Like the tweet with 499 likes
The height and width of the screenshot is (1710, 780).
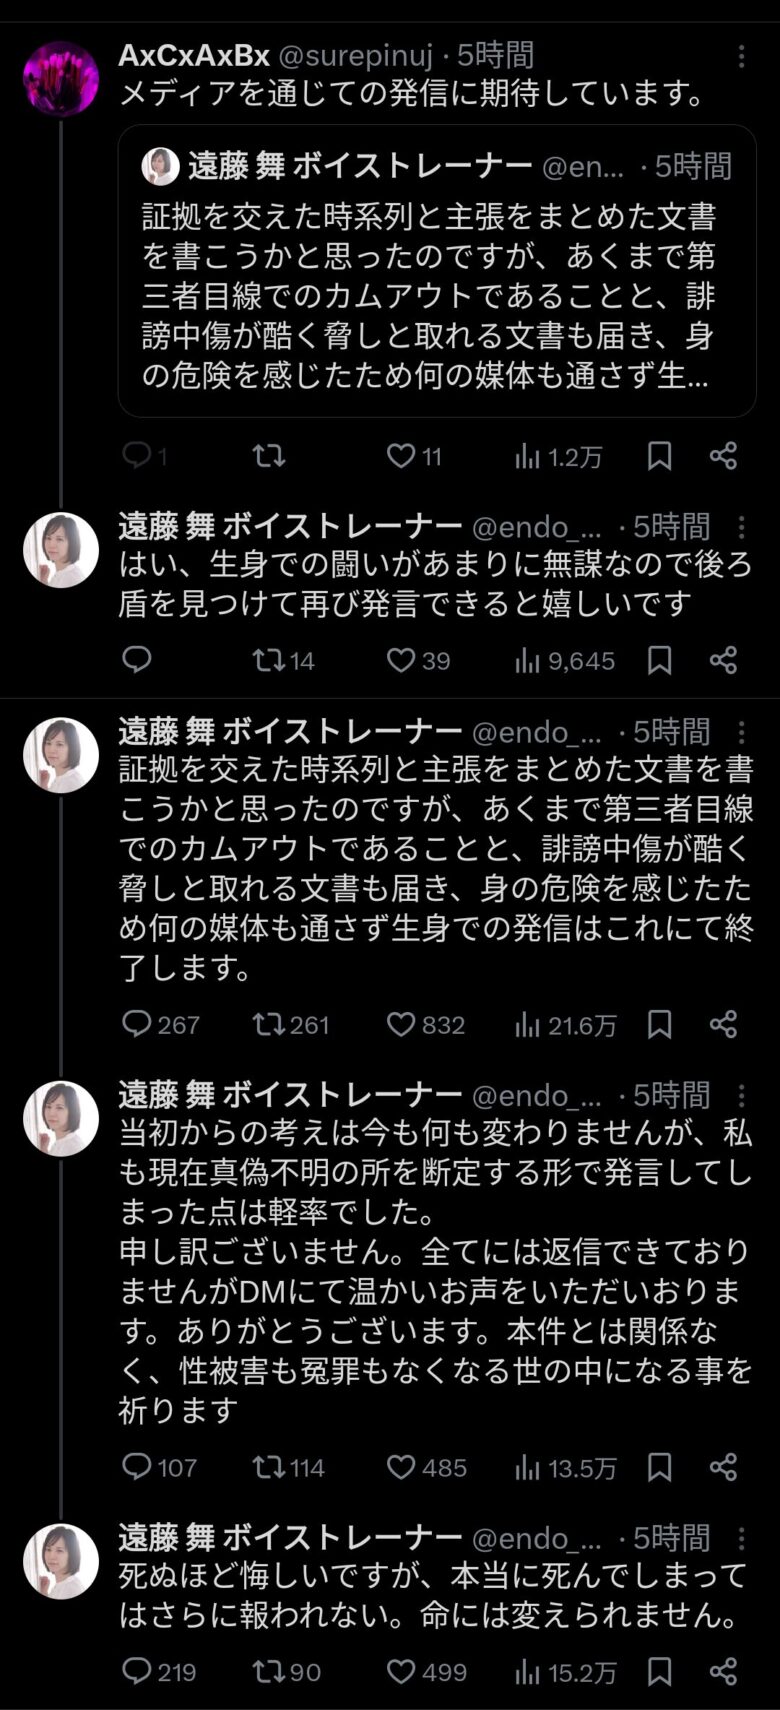pyautogui.click(x=401, y=1671)
